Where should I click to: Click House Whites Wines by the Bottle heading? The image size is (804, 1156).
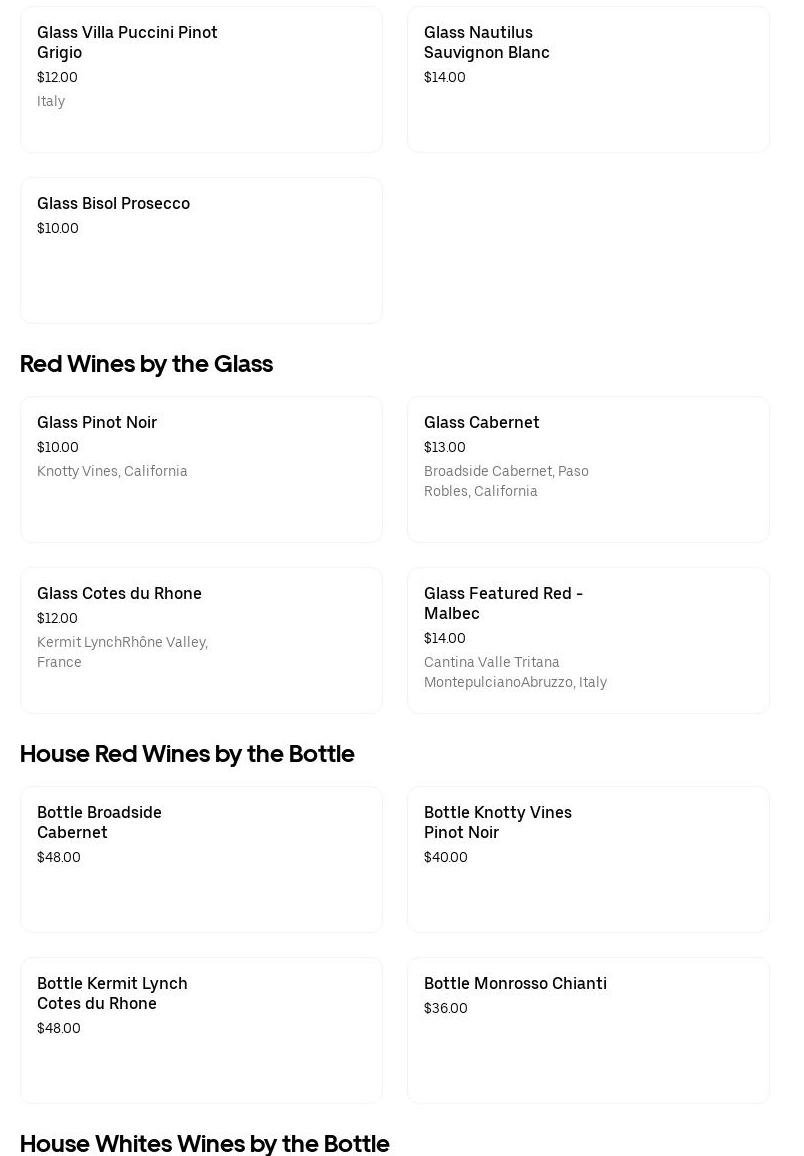[x=204, y=1143]
